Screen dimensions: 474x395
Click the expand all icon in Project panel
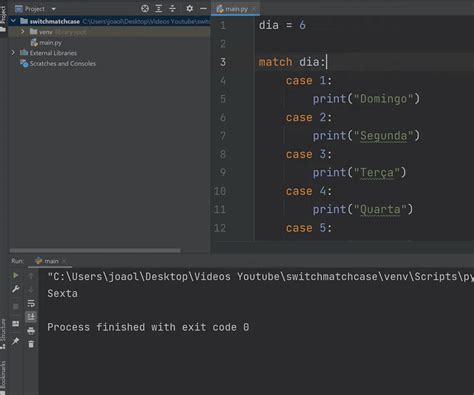tap(159, 9)
